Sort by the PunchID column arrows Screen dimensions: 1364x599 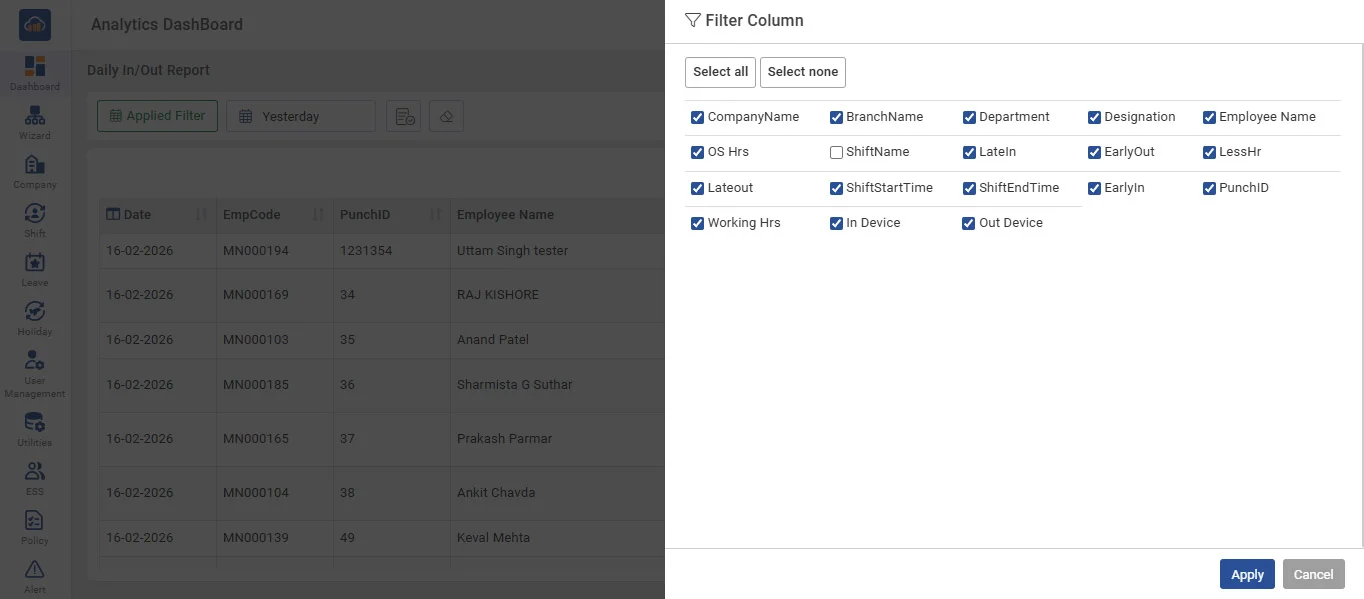pyautogui.click(x=435, y=215)
